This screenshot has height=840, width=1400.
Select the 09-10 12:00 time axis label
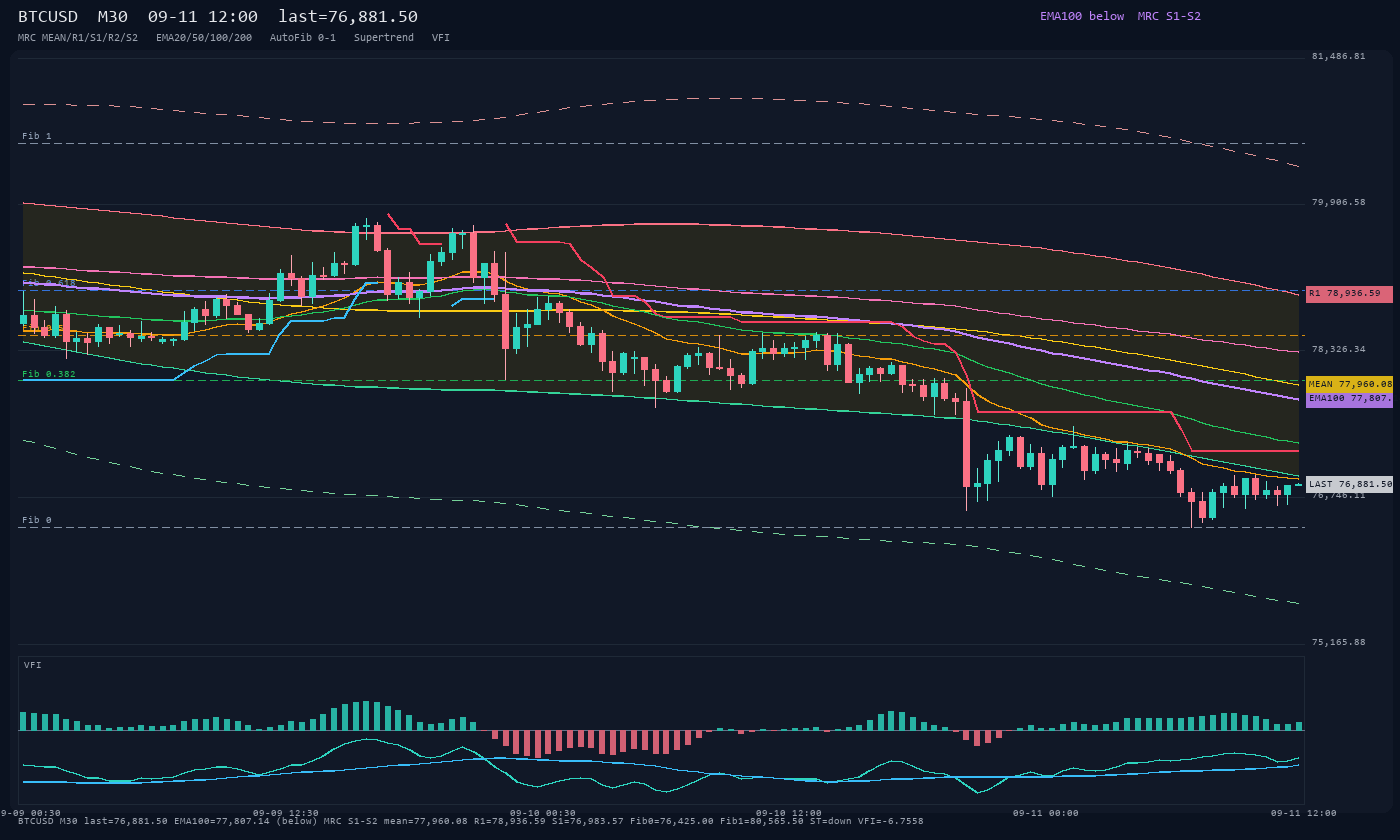[789, 813]
